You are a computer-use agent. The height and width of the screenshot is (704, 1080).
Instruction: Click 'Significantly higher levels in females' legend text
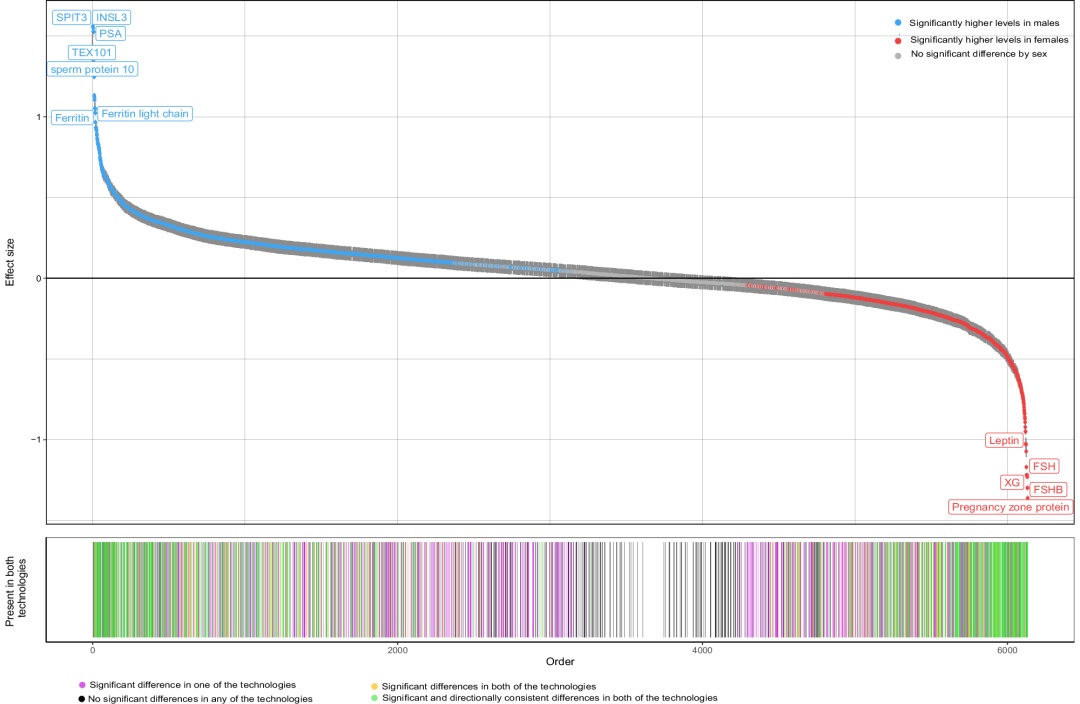point(989,40)
